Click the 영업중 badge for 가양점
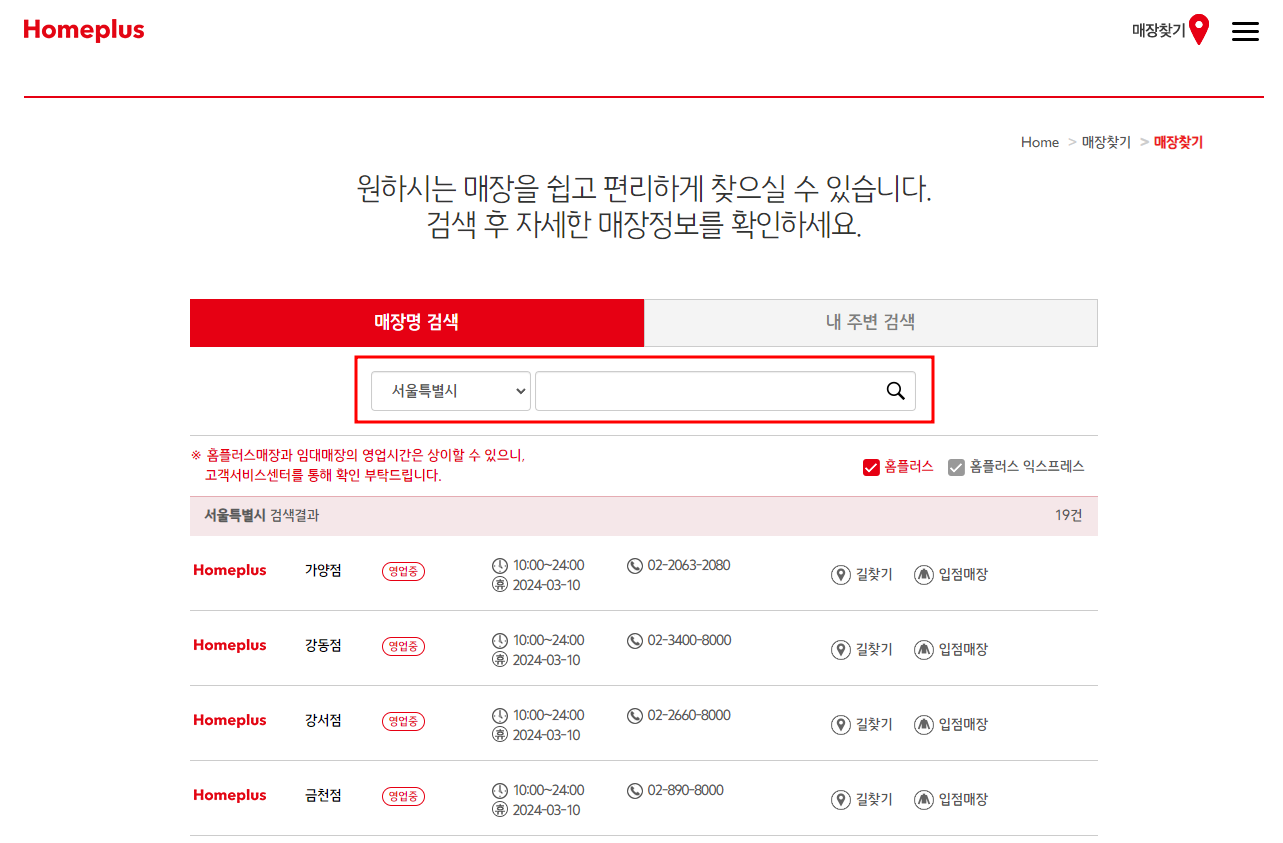 403,572
